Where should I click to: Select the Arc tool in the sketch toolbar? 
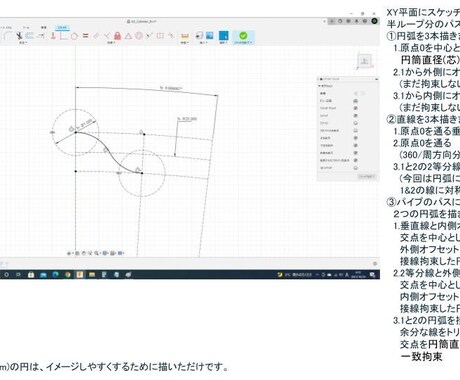7,36
